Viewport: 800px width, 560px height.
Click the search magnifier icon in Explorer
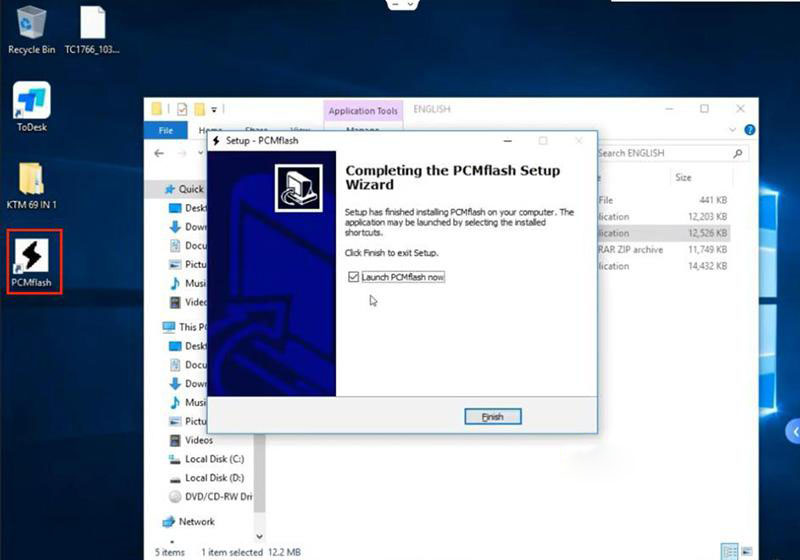pyautogui.click(x=738, y=153)
